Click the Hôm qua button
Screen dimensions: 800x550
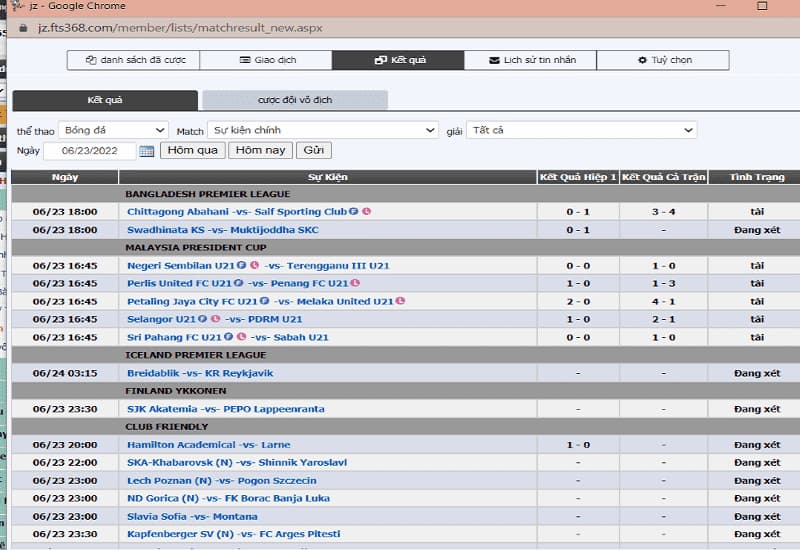point(193,150)
